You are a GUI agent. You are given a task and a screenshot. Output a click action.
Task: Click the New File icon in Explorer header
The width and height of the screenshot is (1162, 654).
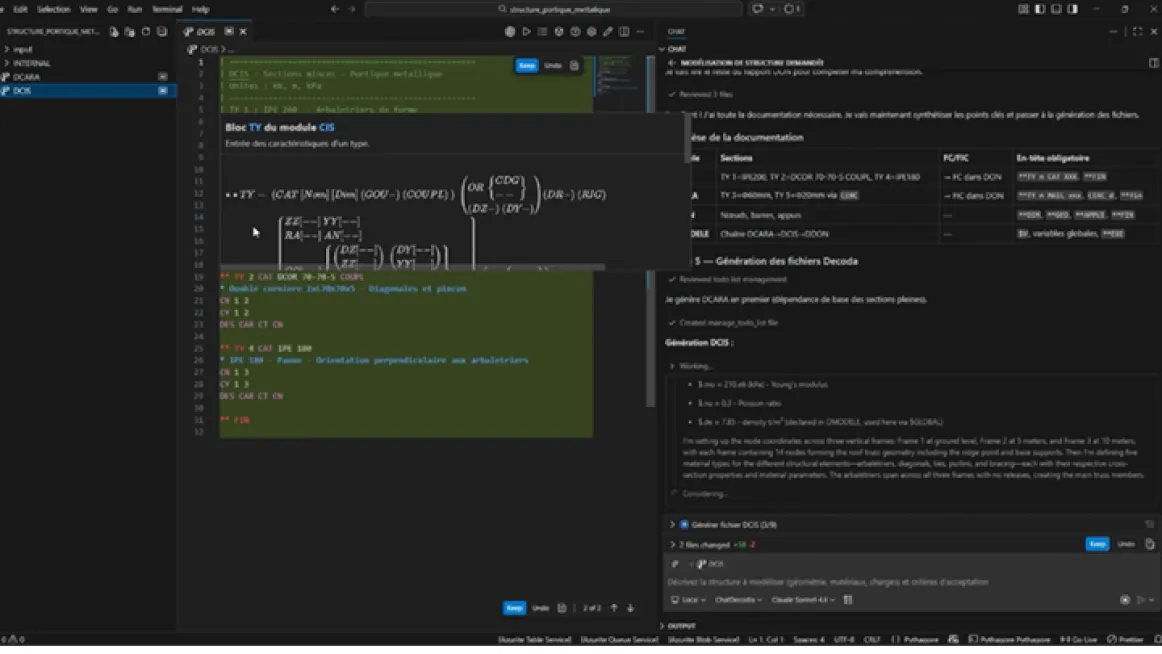pos(114,32)
